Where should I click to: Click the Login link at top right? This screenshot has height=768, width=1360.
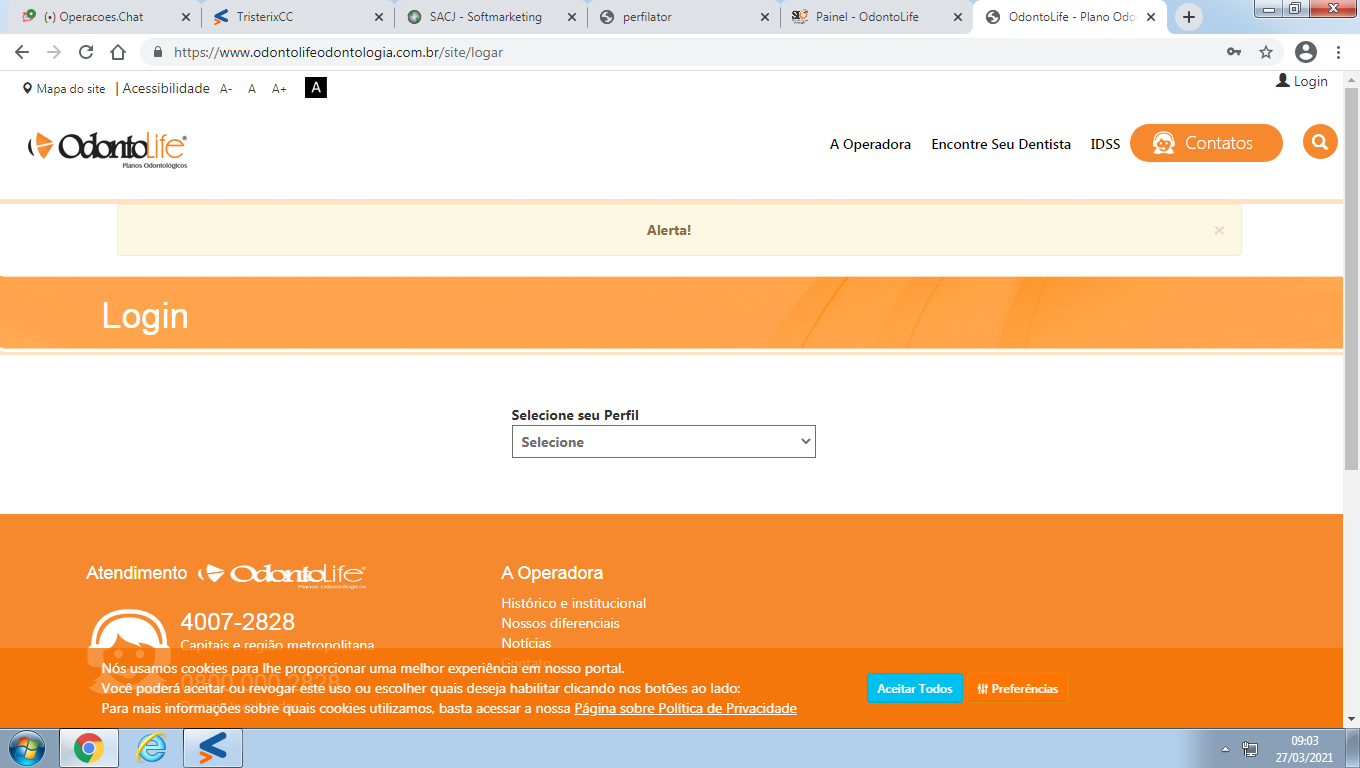(1302, 81)
